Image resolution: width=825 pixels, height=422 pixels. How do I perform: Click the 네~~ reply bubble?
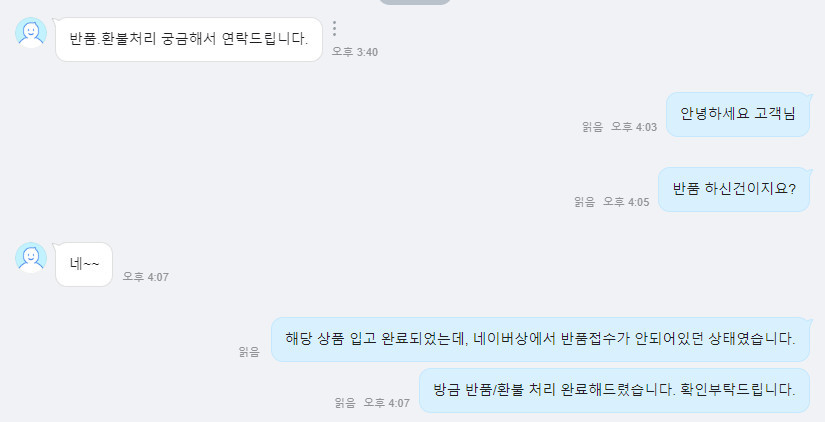point(84,264)
